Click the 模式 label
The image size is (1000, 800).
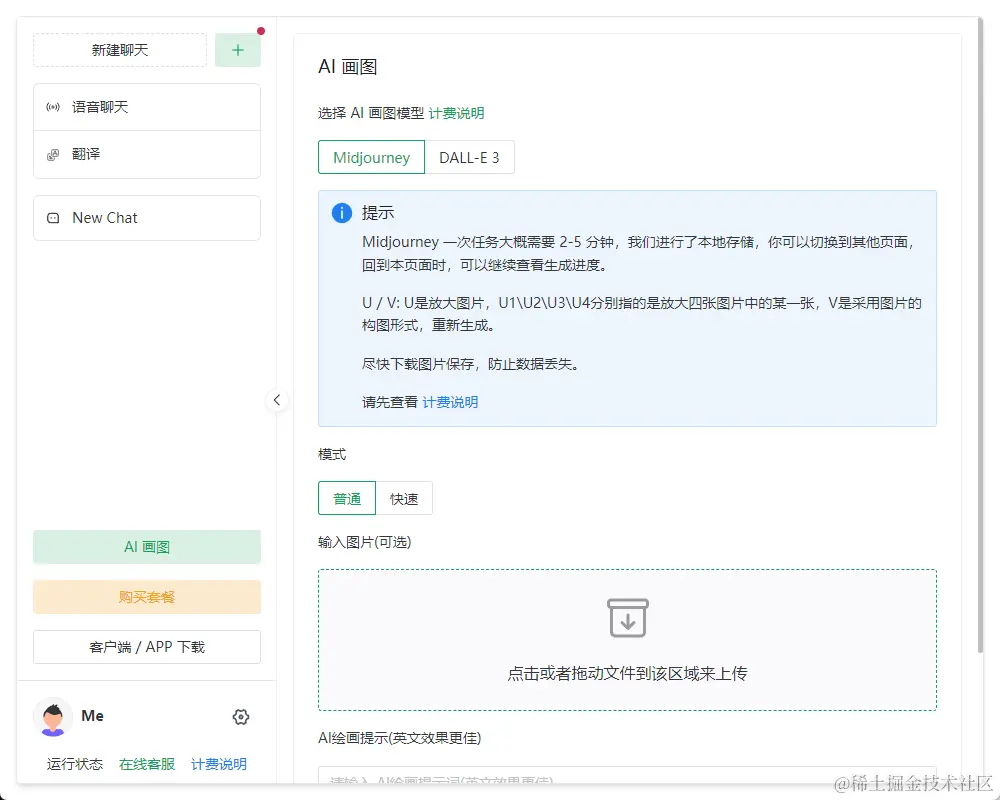[x=332, y=454]
